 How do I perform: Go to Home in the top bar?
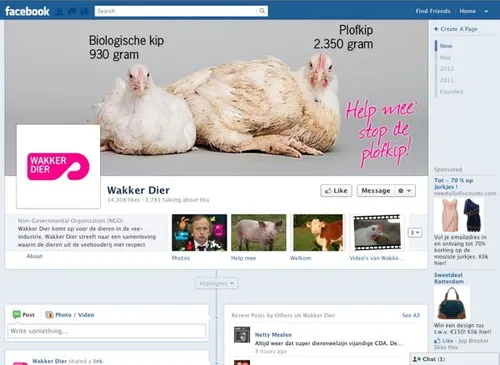467,11
